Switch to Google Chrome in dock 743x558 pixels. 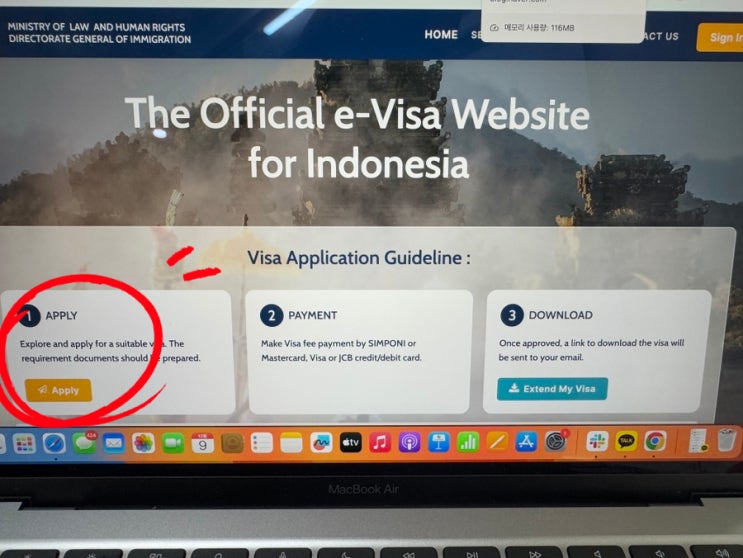[x=655, y=441]
